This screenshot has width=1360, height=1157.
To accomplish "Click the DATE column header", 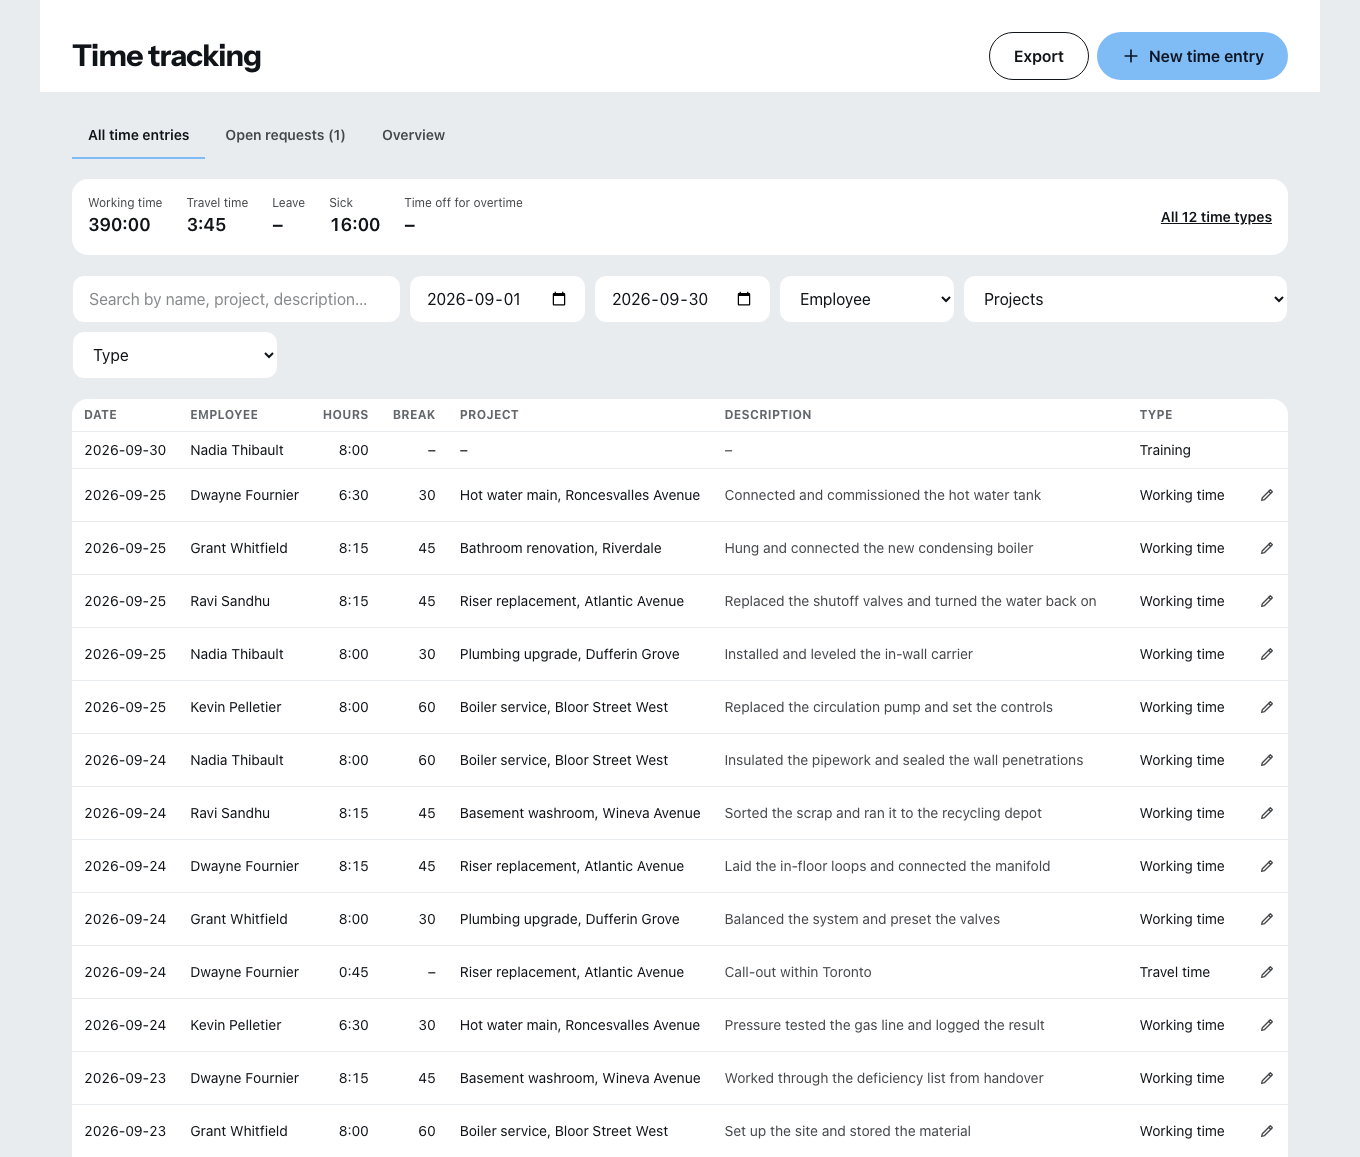I will 100,415.
